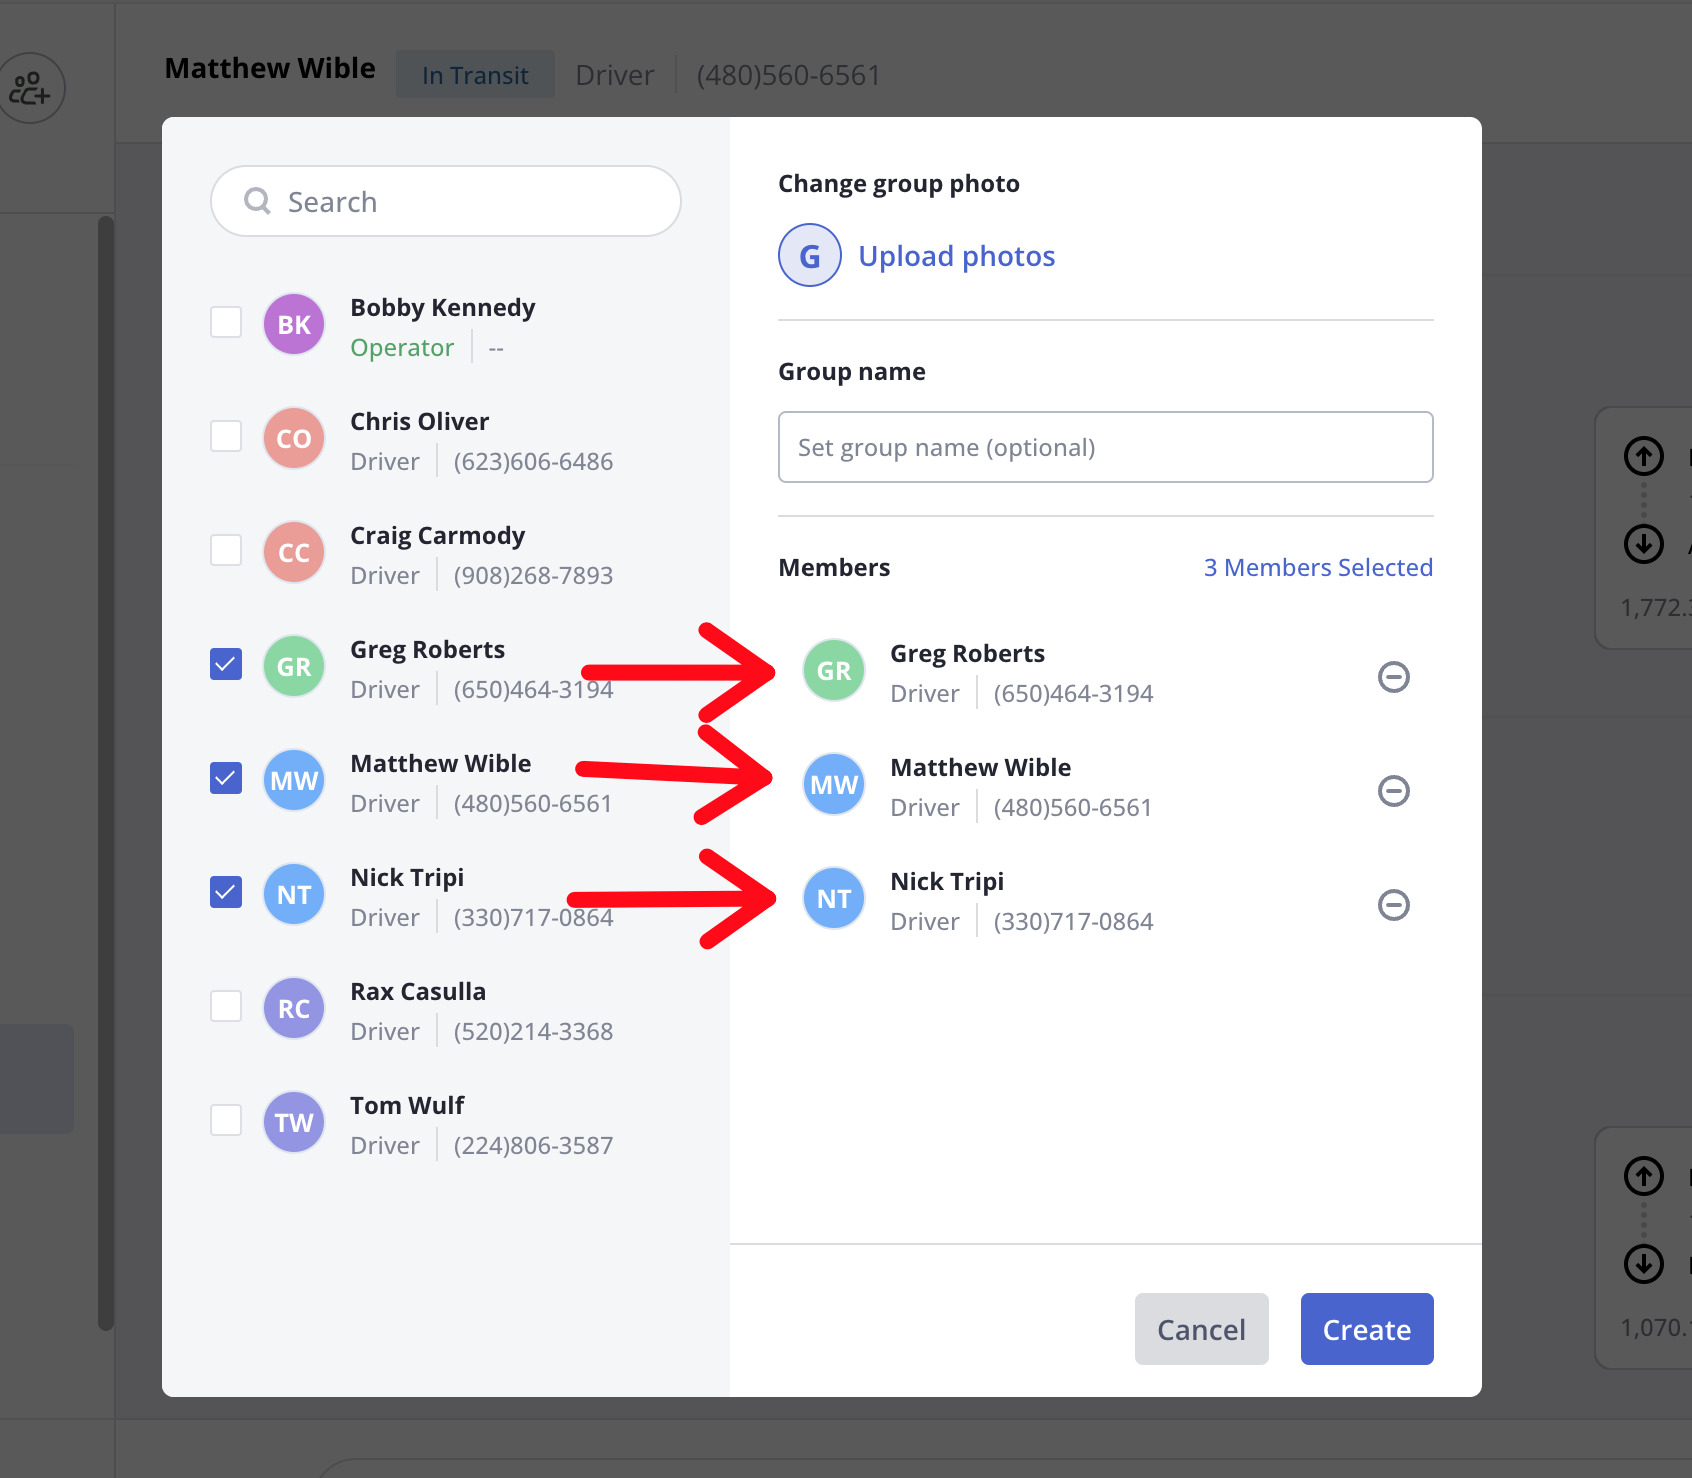Click the Upload photos link
The width and height of the screenshot is (1692, 1478).
956,256
